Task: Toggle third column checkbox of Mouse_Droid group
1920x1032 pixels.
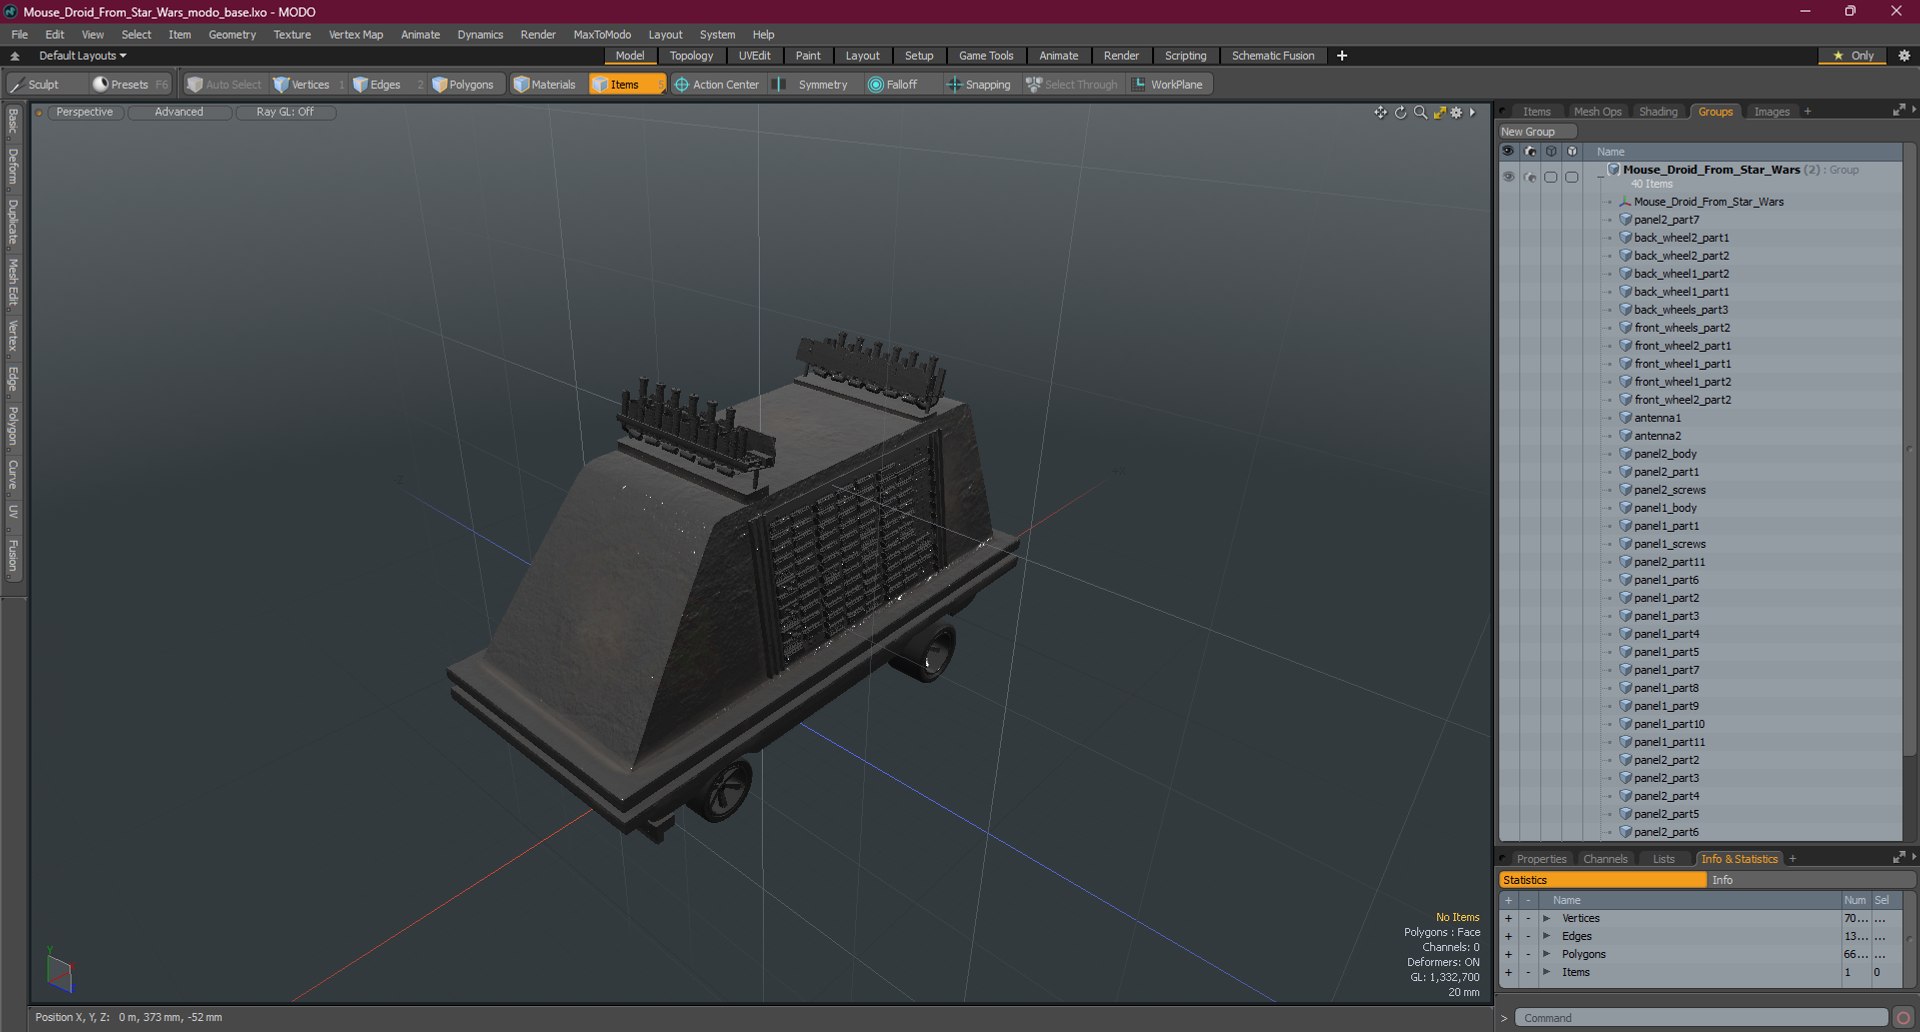Action: pos(1551,177)
